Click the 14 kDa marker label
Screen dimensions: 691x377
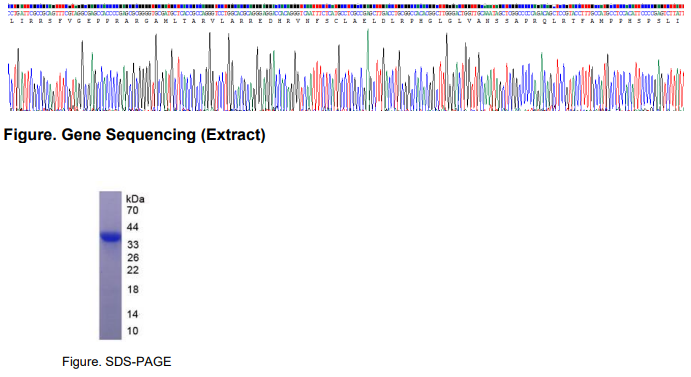[133, 314]
